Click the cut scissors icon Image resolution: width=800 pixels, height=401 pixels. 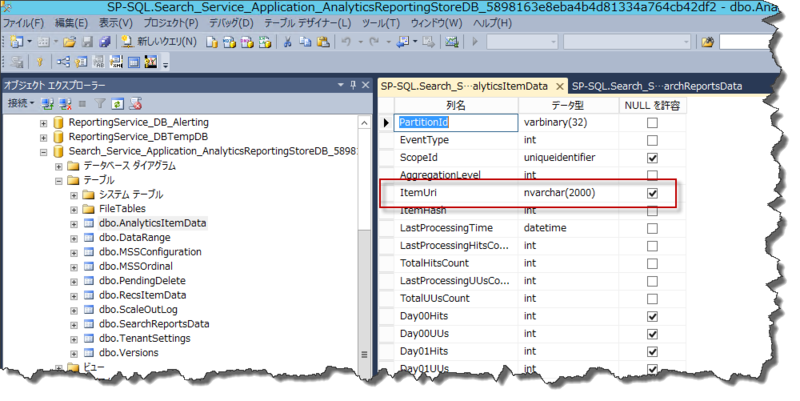coord(287,42)
